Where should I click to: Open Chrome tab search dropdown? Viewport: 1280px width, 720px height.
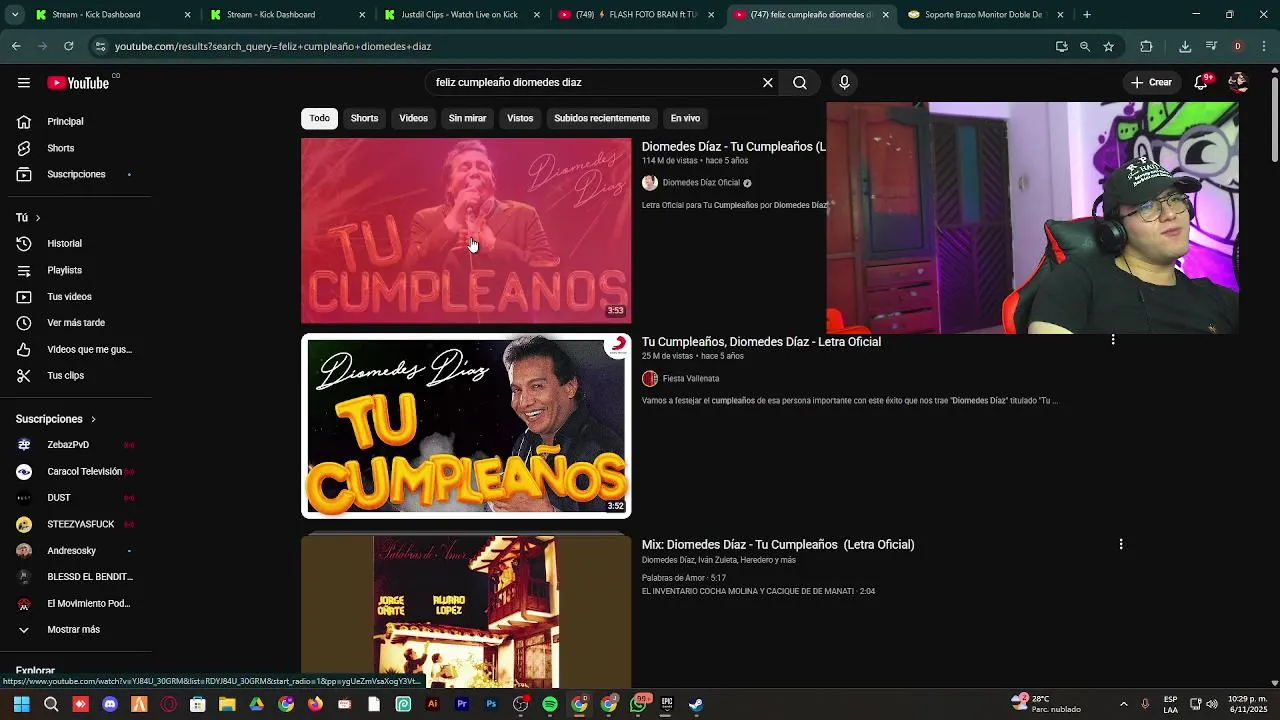(15, 15)
